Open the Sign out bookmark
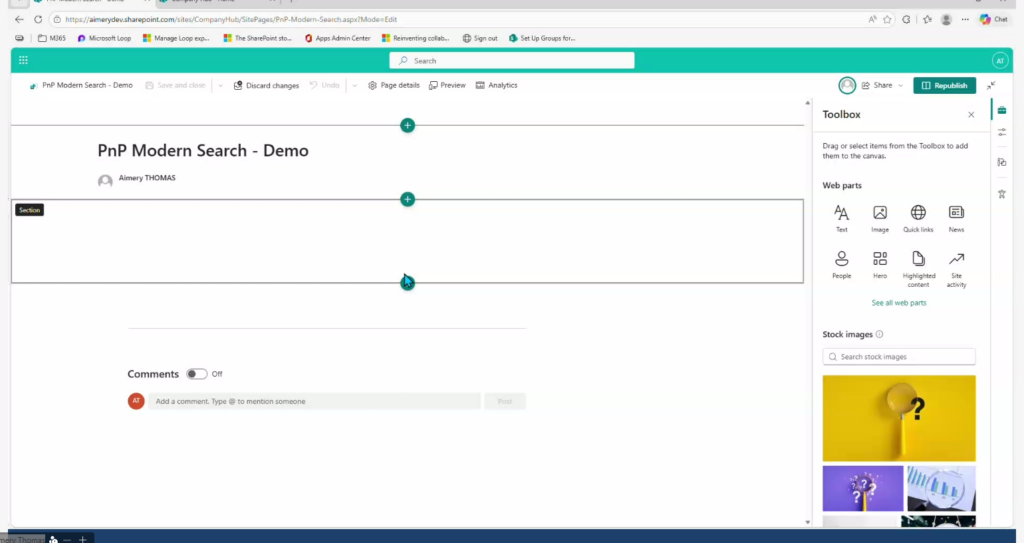The height and width of the screenshot is (543, 1024). (x=480, y=38)
